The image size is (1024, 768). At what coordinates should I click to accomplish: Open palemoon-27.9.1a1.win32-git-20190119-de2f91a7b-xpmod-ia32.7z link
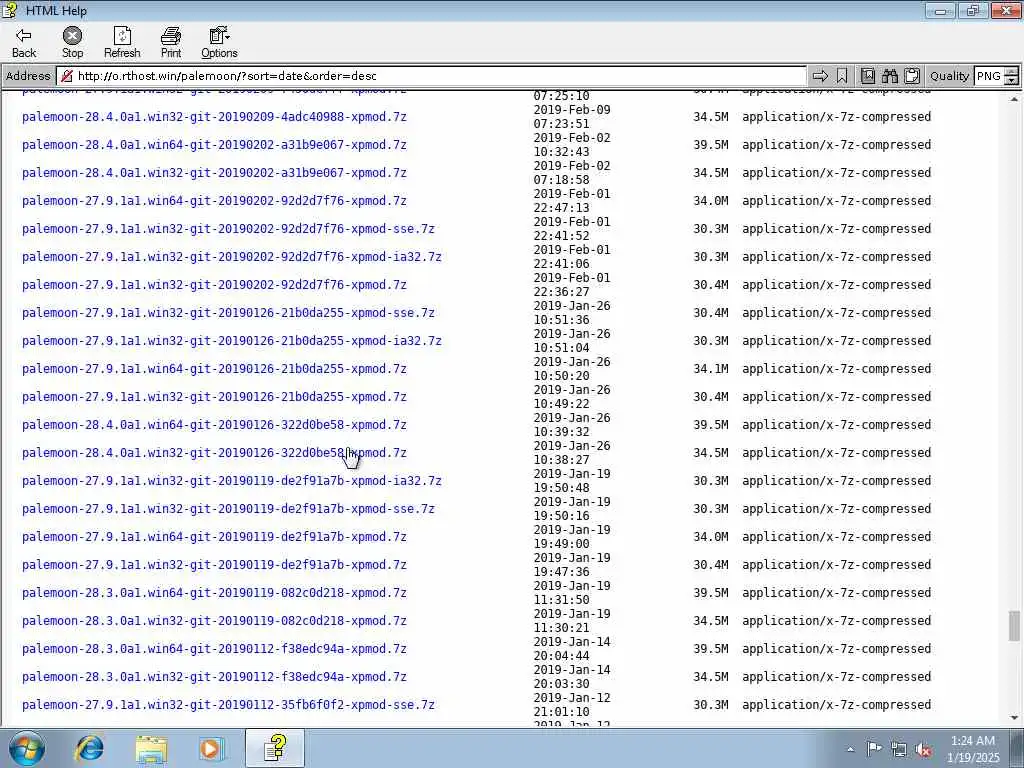pos(232,481)
